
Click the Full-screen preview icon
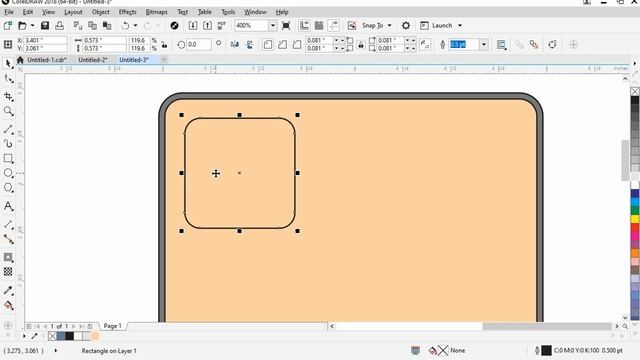[286, 26]
